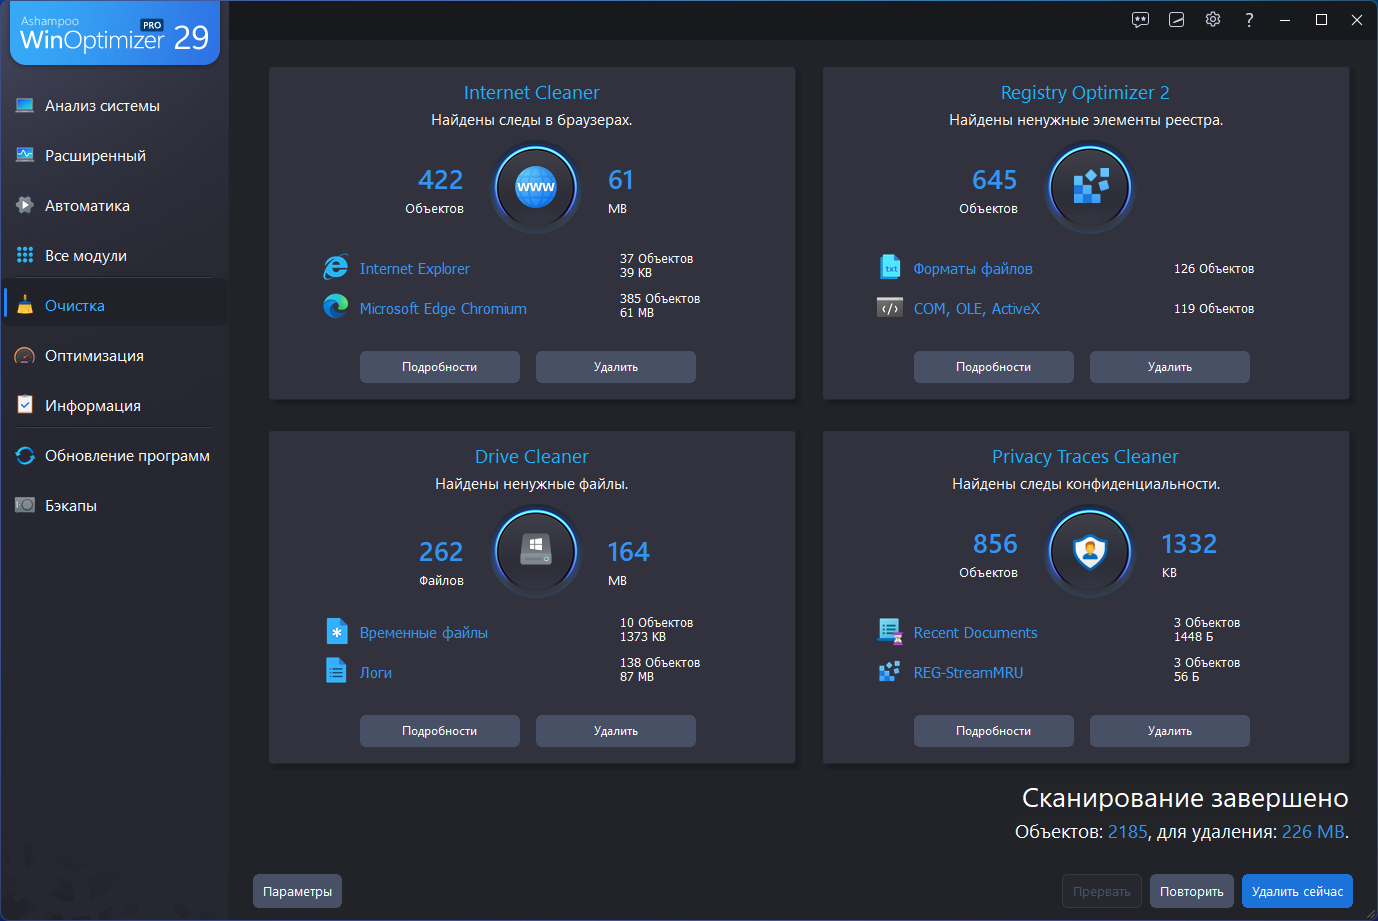Click Удалить under Registry Optimizer 2

click(x=1170, y=367)
